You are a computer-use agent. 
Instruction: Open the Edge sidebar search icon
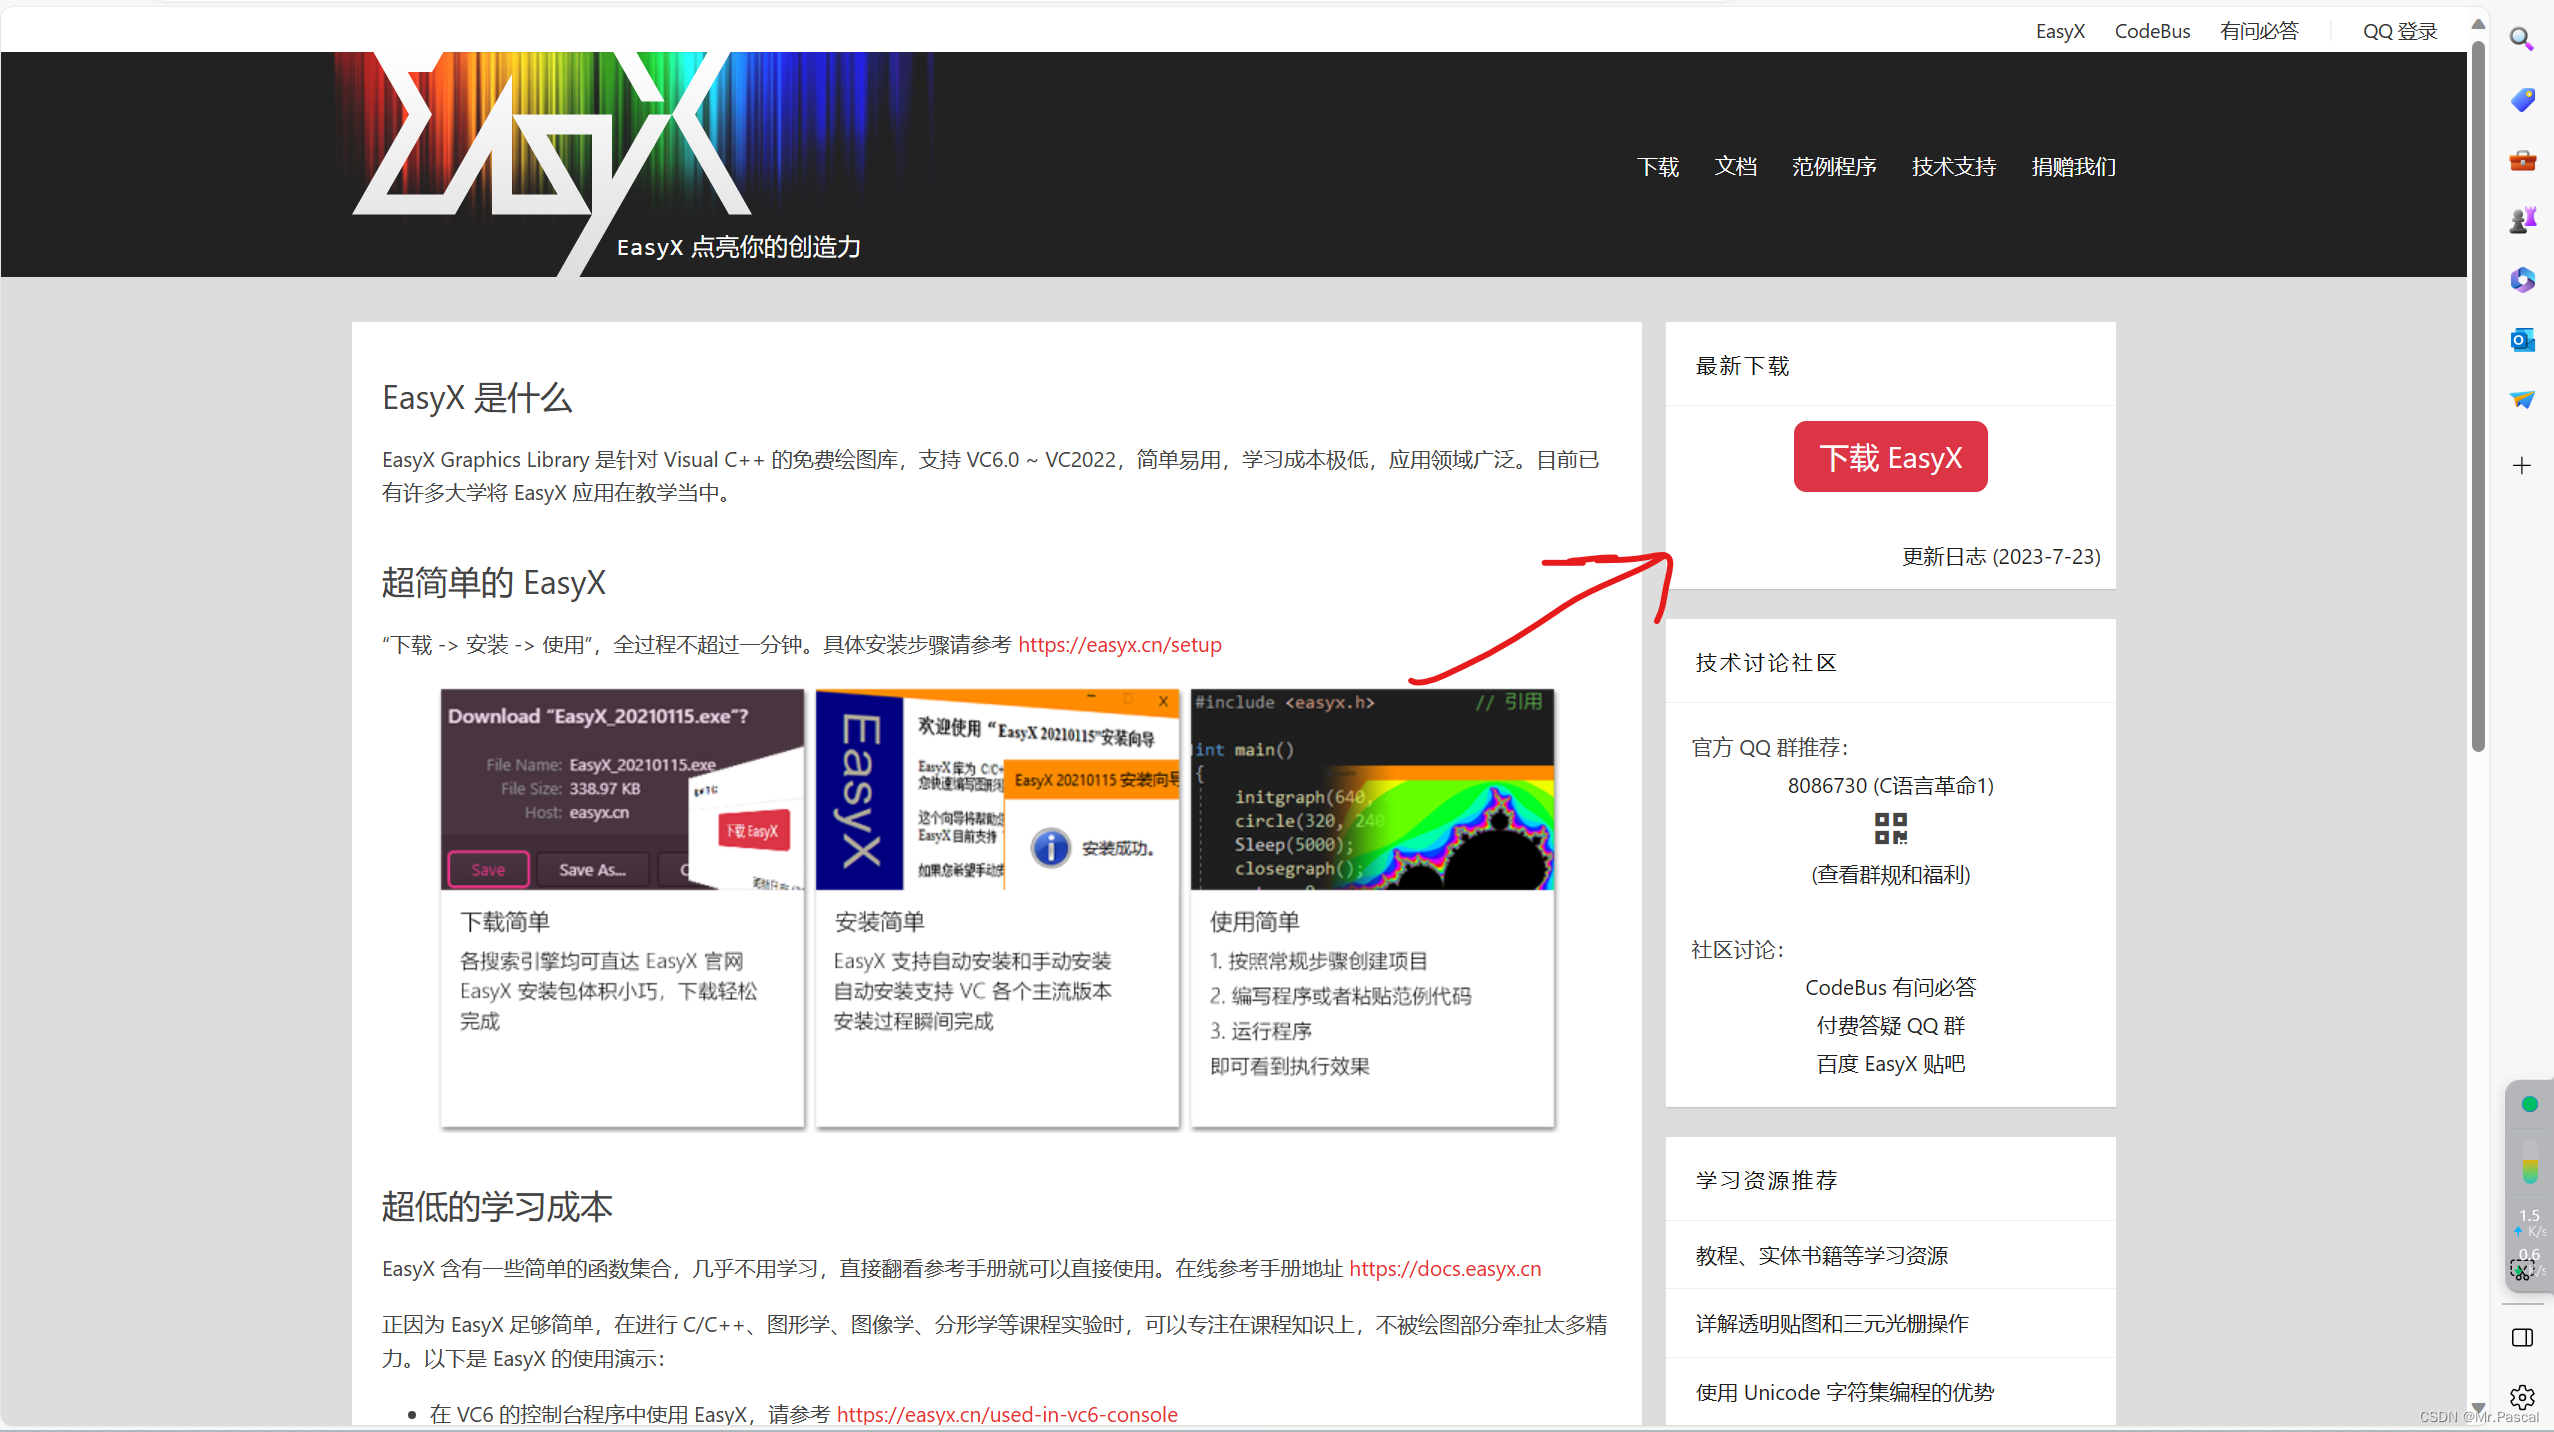click(x=2522, y=40)
